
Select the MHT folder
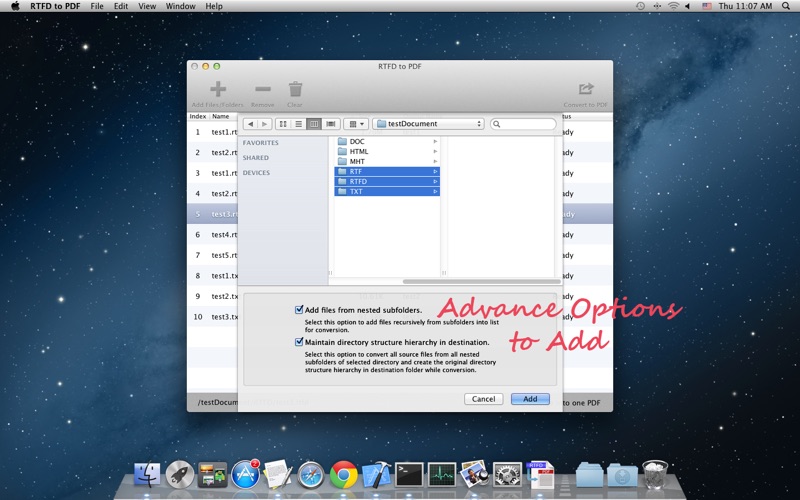[387, 161]
